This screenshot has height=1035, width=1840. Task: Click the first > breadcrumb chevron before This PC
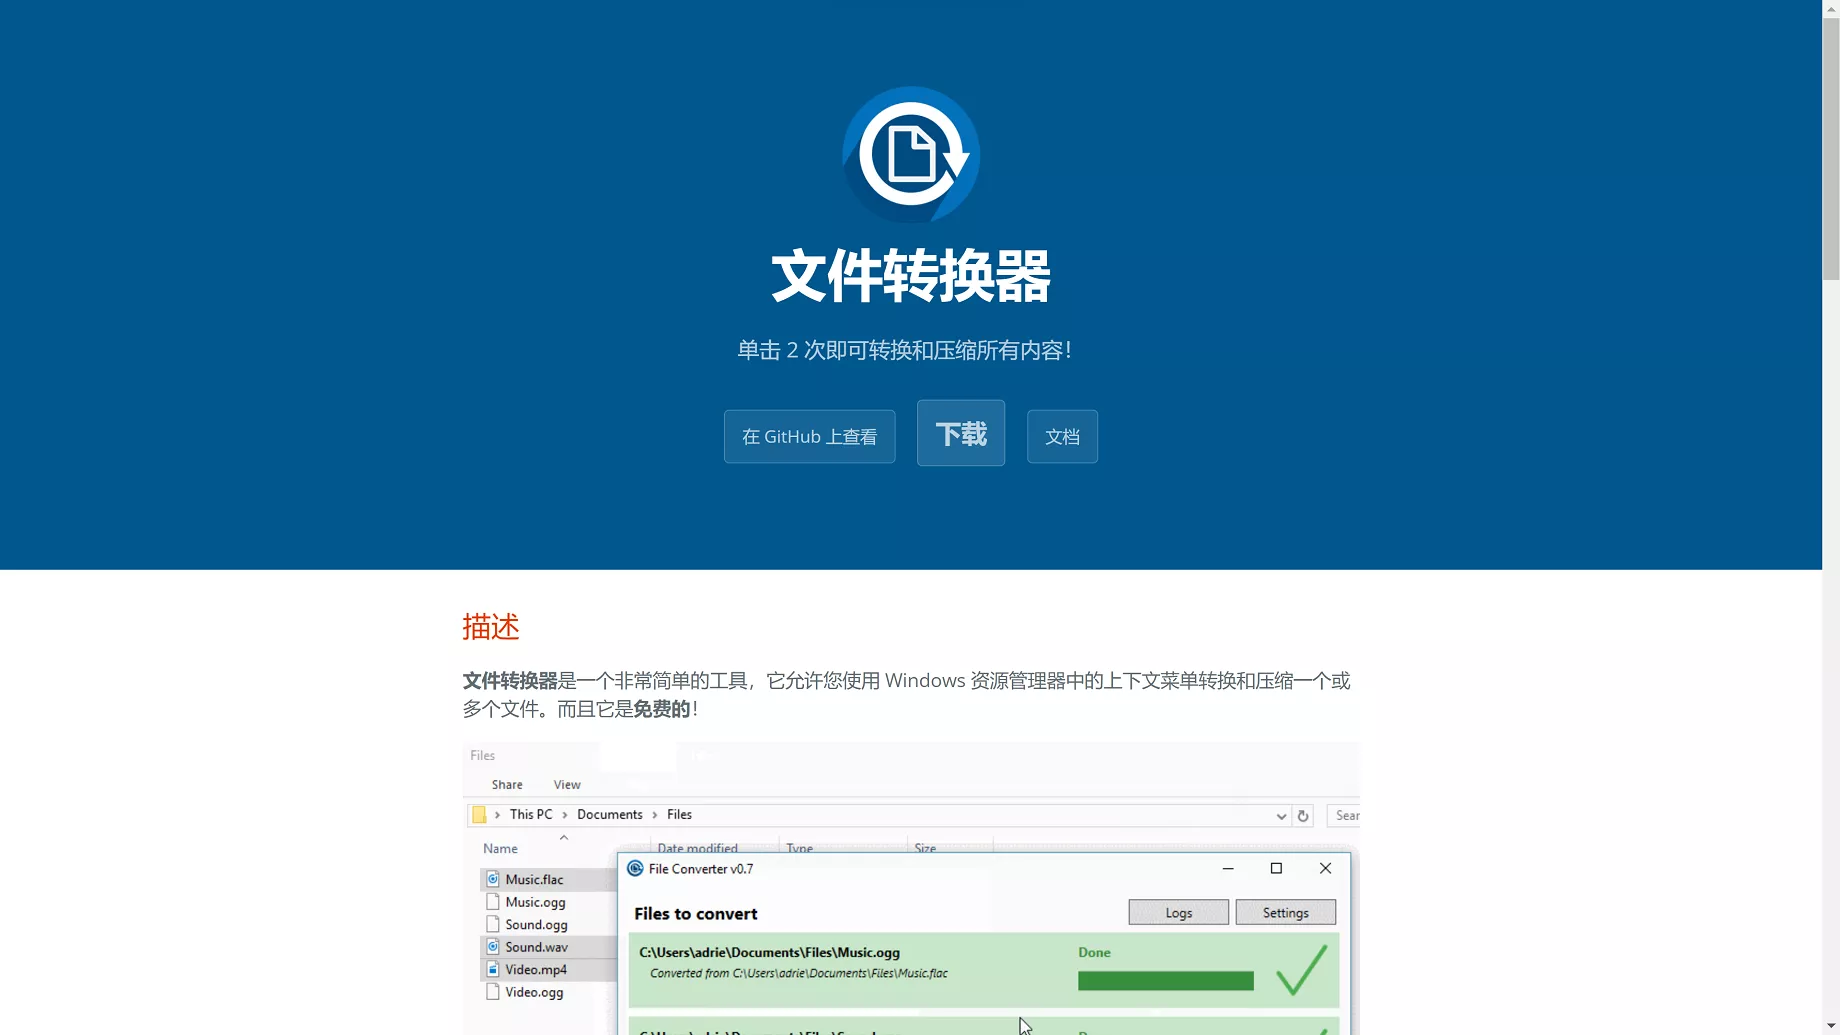tap(497, 815)
